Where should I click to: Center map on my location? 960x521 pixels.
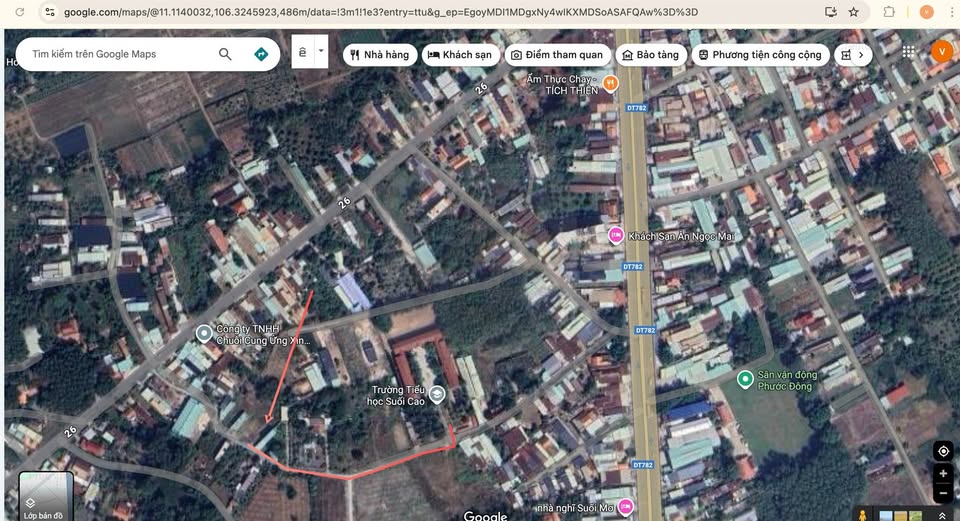tap(942, 451)
